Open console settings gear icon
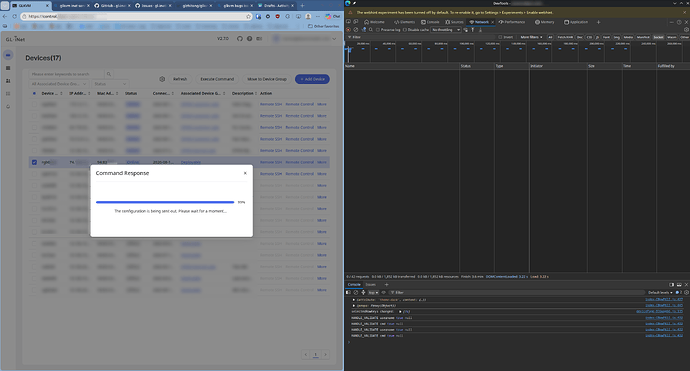 coord(686,292)
